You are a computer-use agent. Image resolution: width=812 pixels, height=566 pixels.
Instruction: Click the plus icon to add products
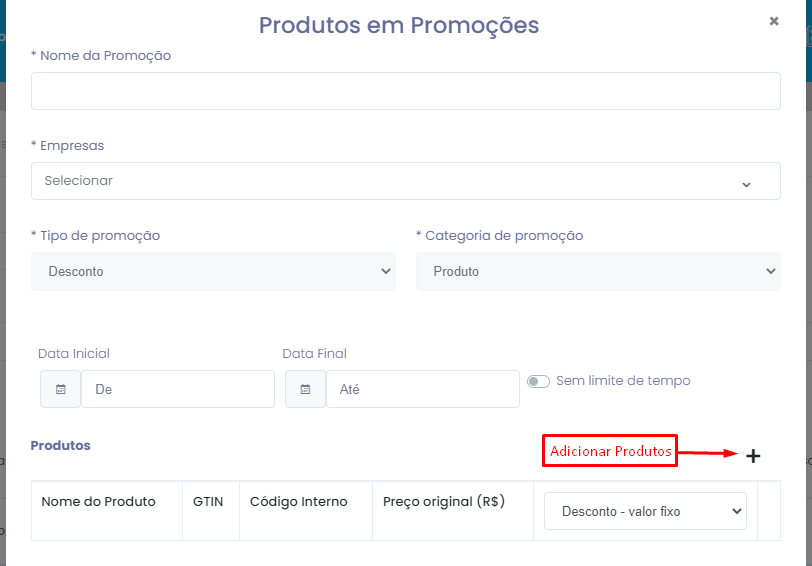coord(753,456)
